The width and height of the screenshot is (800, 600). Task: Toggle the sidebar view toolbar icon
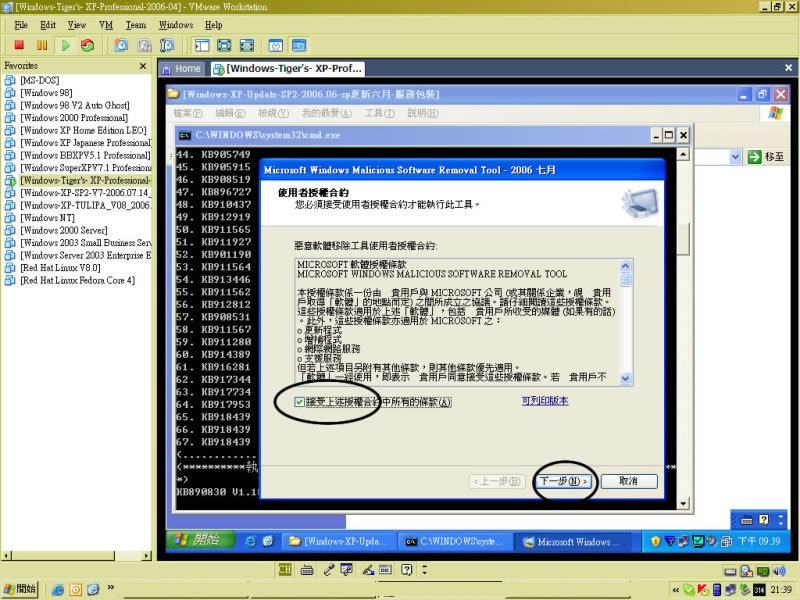click(202, 45)
